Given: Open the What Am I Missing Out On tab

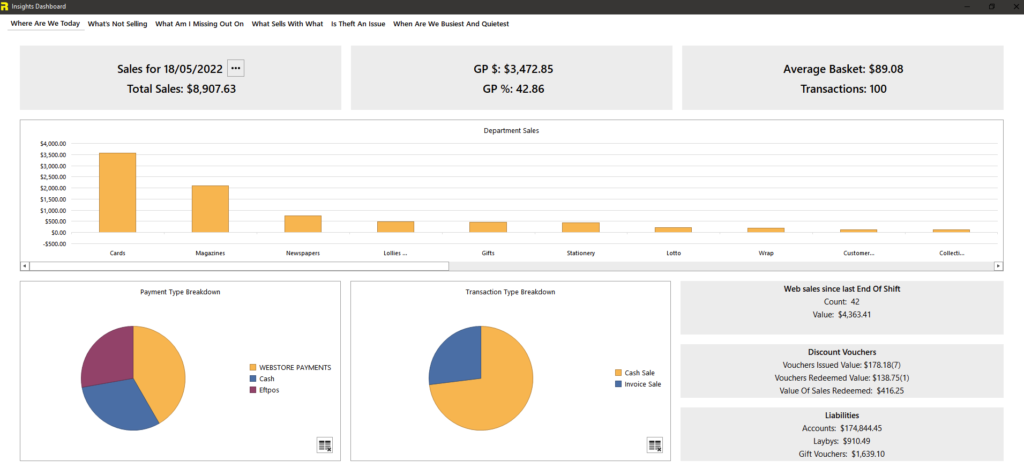Looking at the screenshot, I should click(x=199, y=23).
